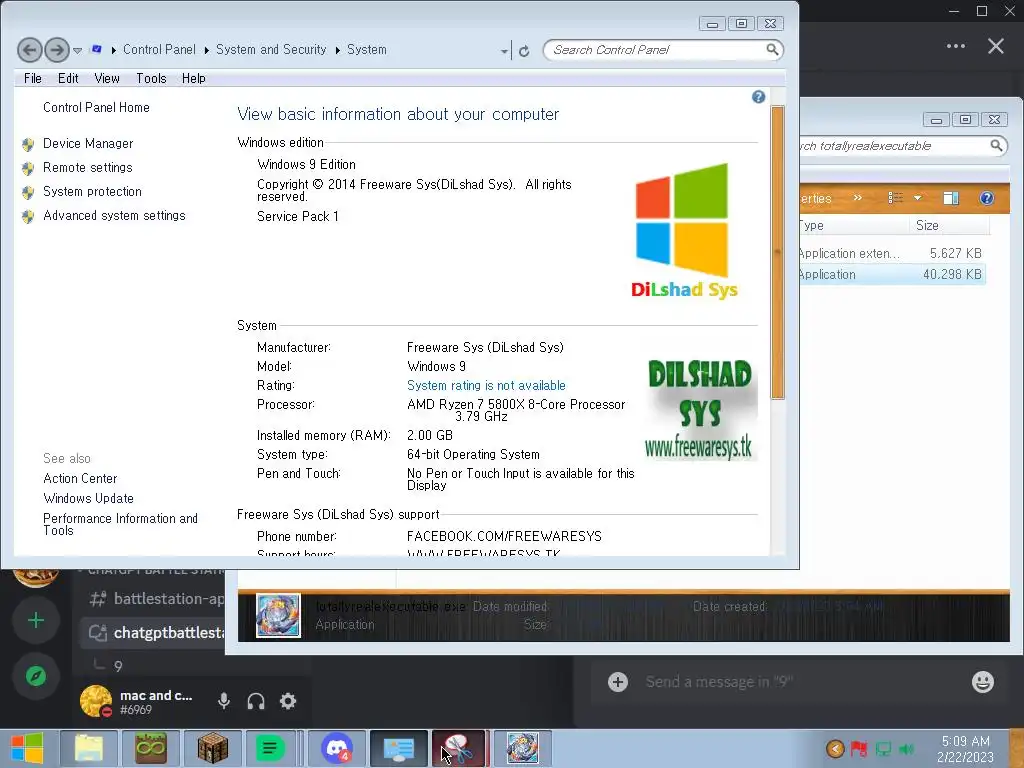Select 'Control Panel' in the address breadcrumb
This screenshot has width=1024, height=768.
tap(159, 50)
